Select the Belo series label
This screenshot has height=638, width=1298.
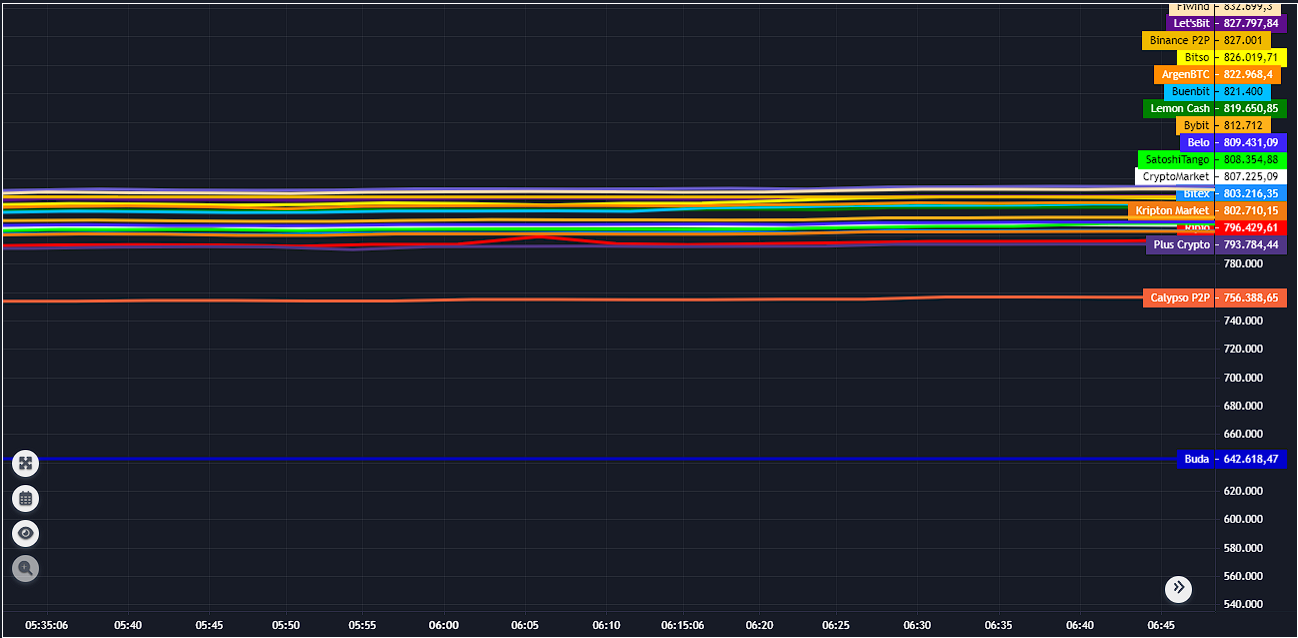pyautogui.click(x=1198, y=142)
